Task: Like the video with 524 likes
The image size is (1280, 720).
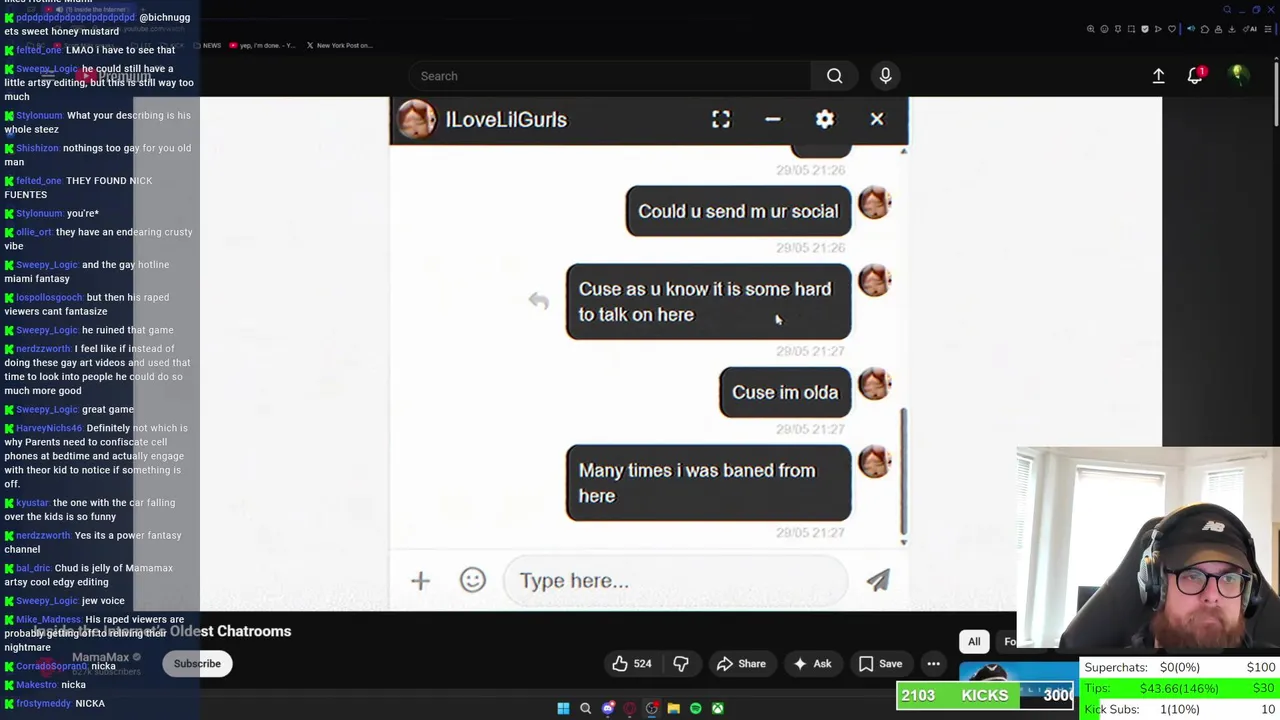Action: tap(631, 664)
